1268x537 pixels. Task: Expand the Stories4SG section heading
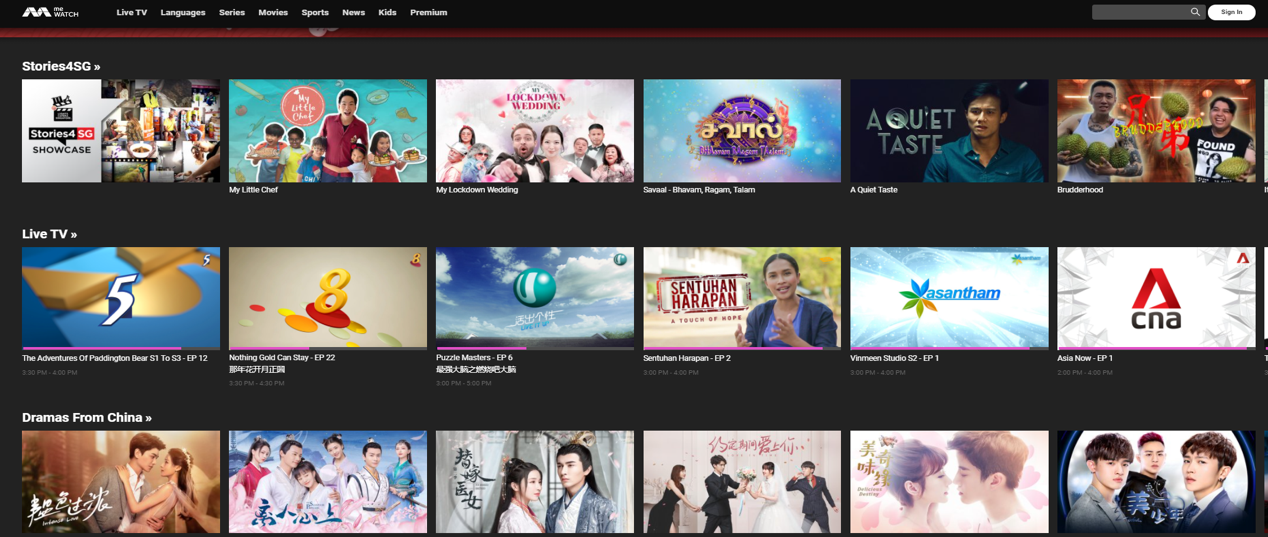pos(61,66)
